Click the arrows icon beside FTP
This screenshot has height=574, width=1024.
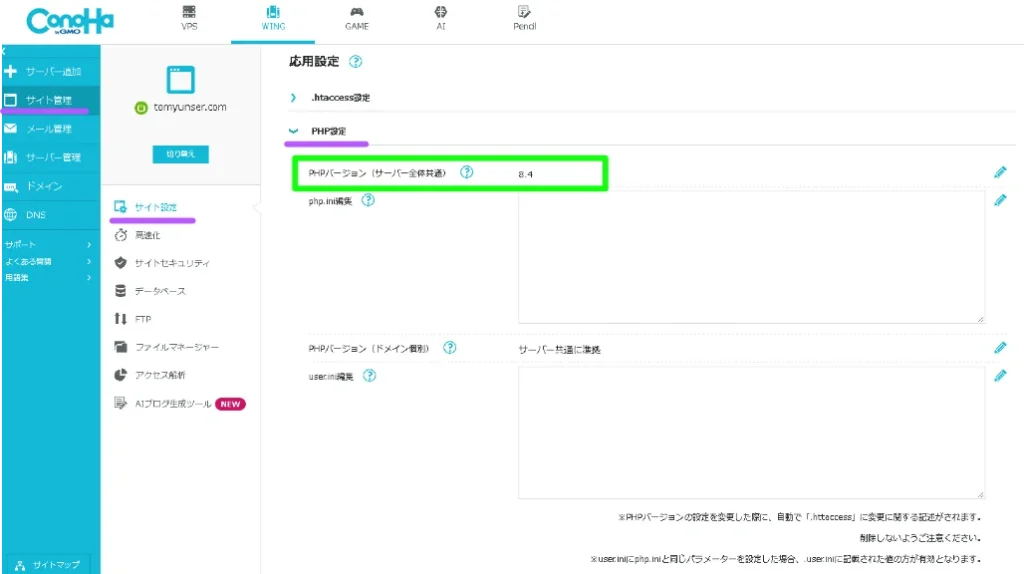point(120,319)
